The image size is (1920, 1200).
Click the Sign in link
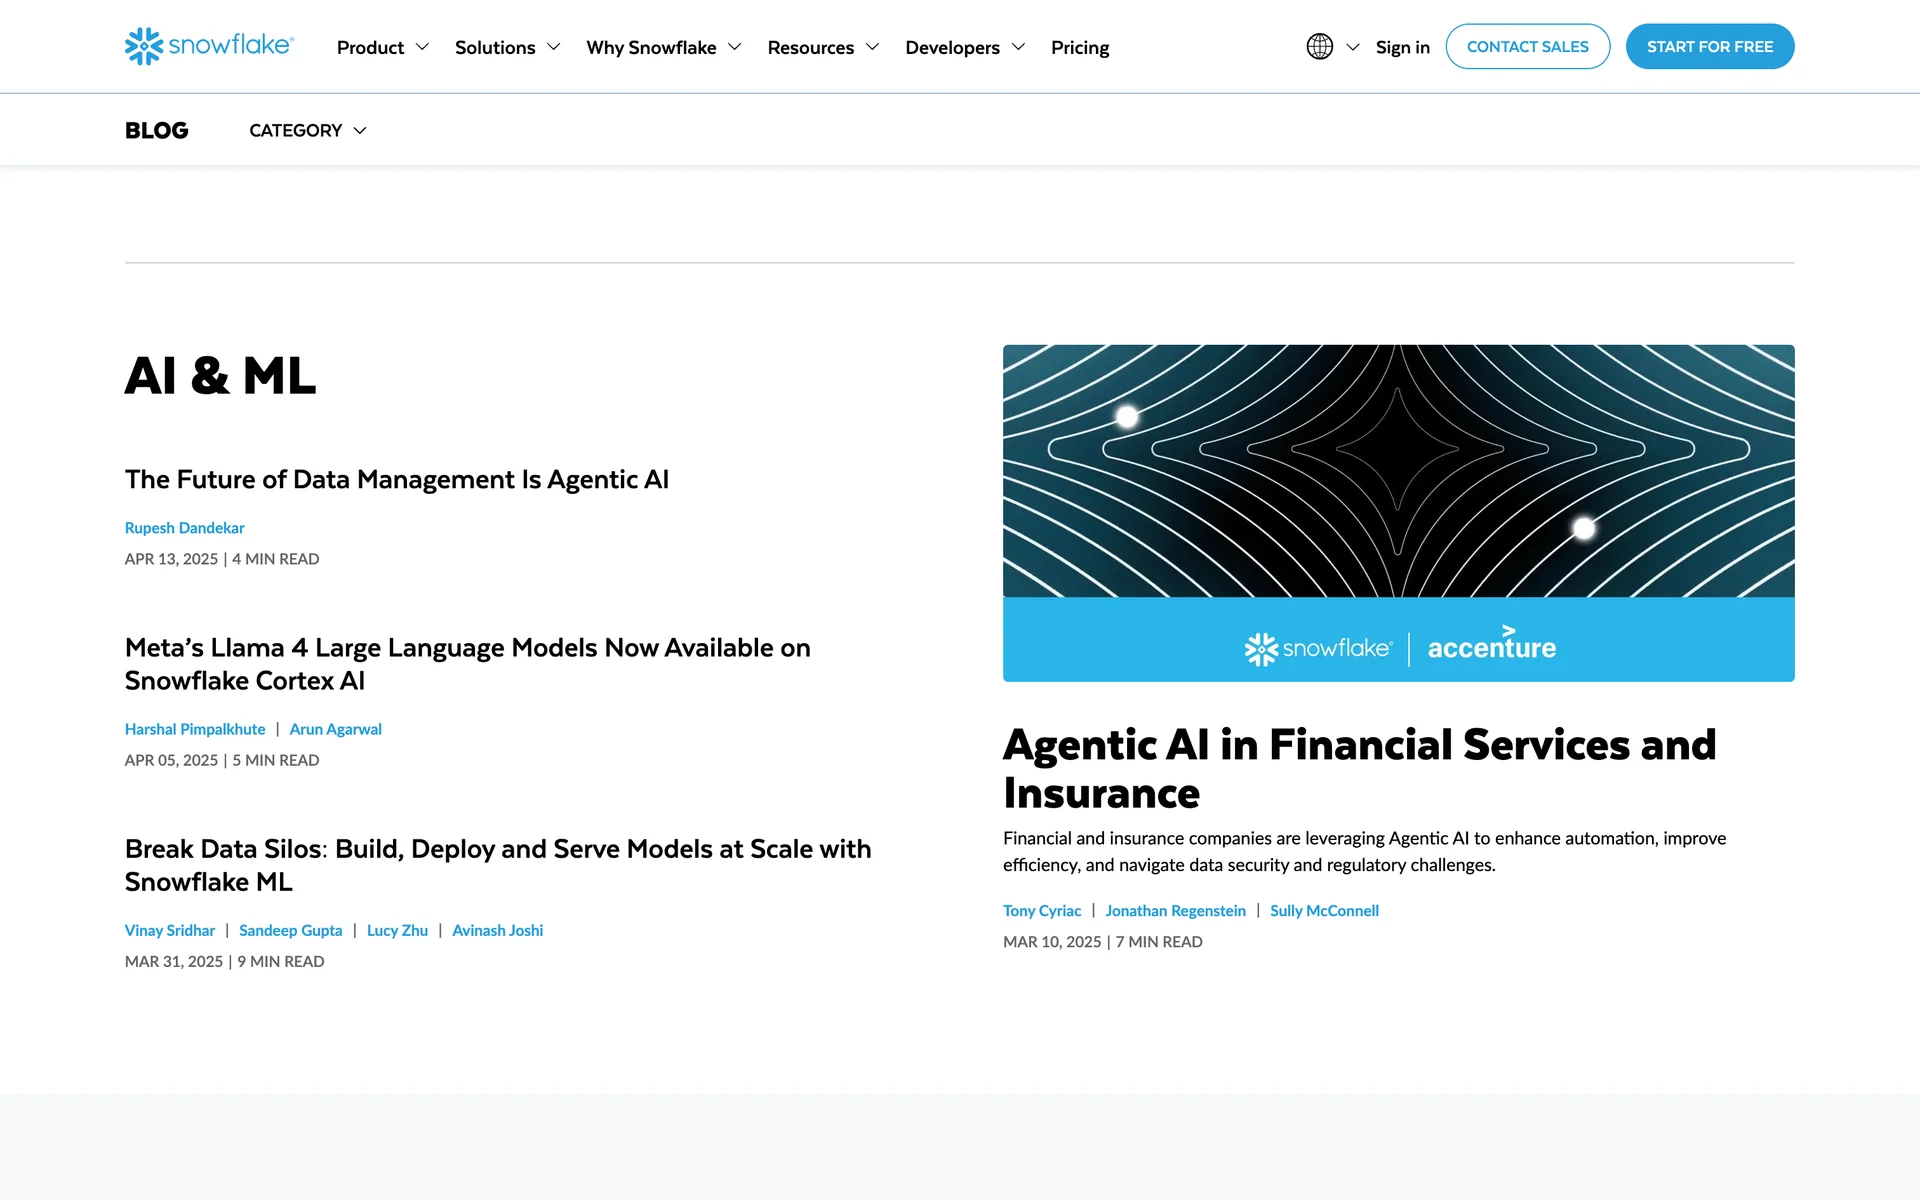[x=1402, y=47]
